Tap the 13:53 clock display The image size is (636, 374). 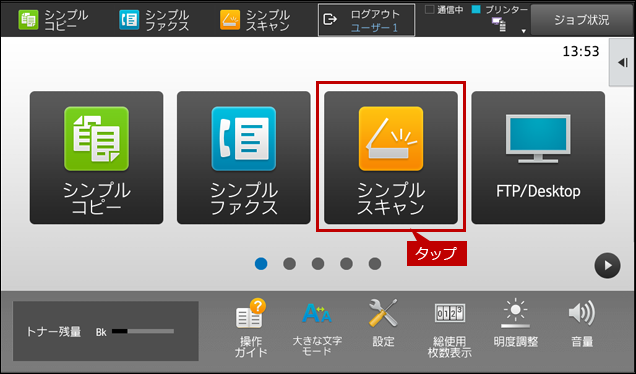(581, 52)
